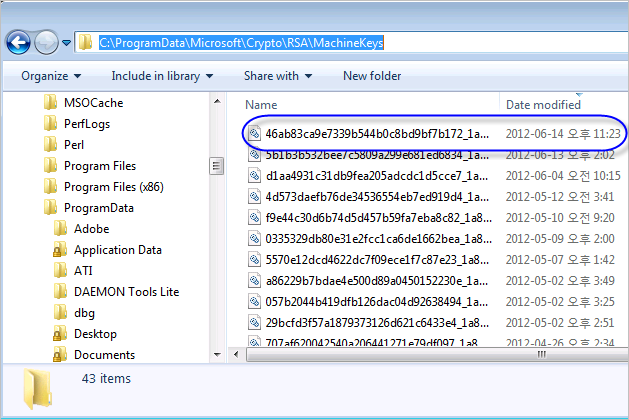
Task: Open the Program Files folder in the tree
Action: point(100,166)
